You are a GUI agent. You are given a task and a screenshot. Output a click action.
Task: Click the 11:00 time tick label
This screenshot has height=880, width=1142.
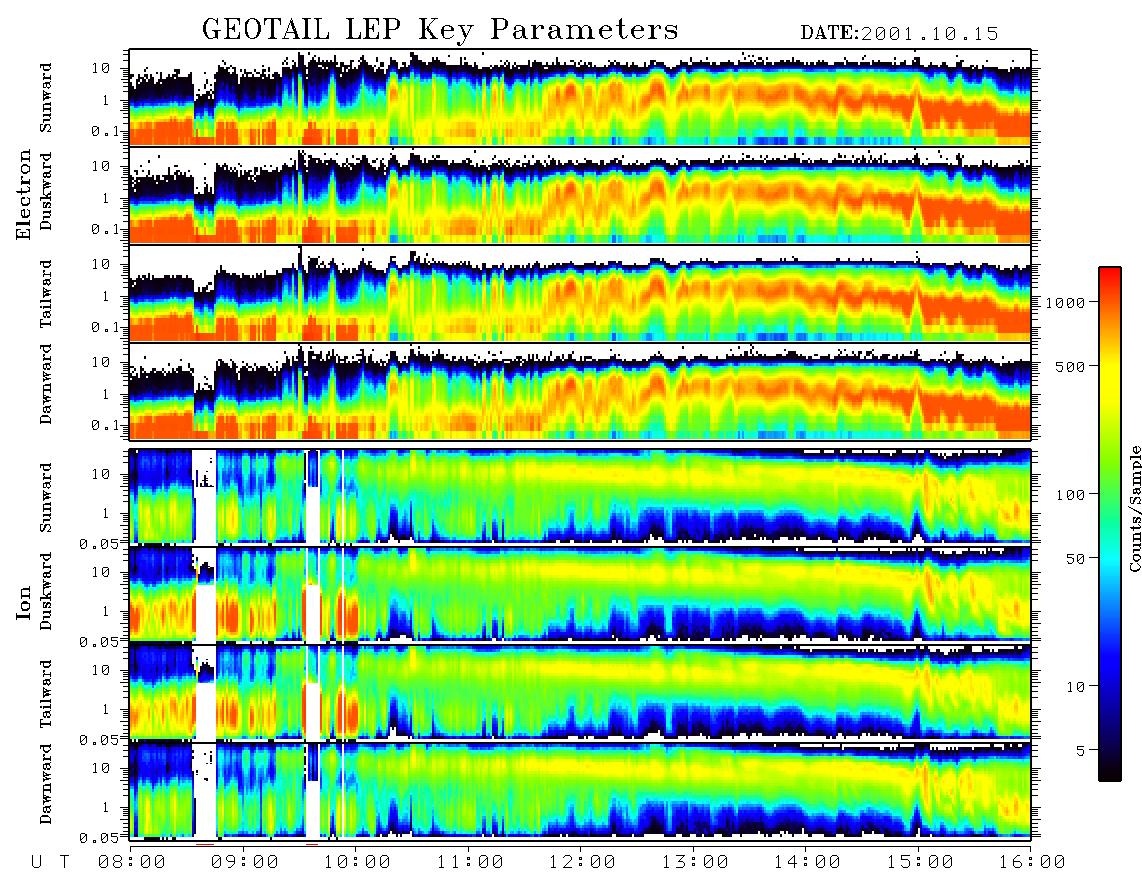click(x=470, y=862)
